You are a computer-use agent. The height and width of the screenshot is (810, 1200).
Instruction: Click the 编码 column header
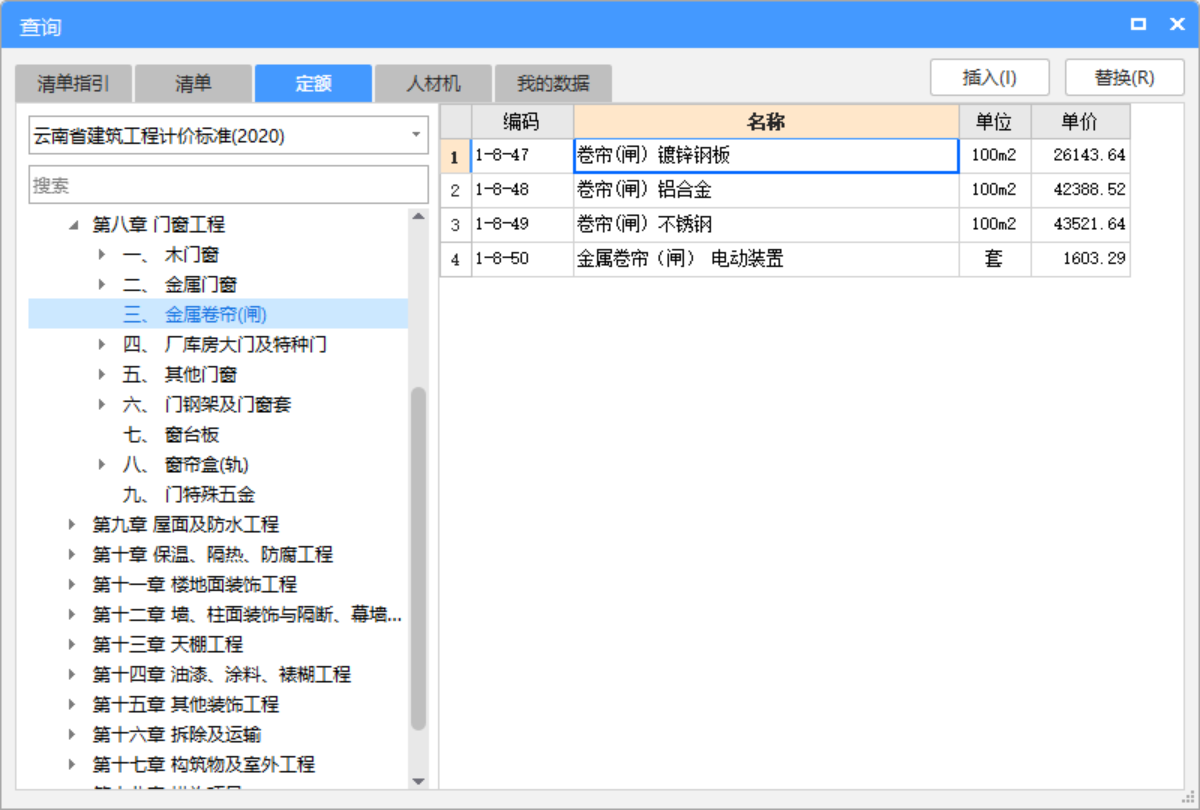click(x=522, y=122)
